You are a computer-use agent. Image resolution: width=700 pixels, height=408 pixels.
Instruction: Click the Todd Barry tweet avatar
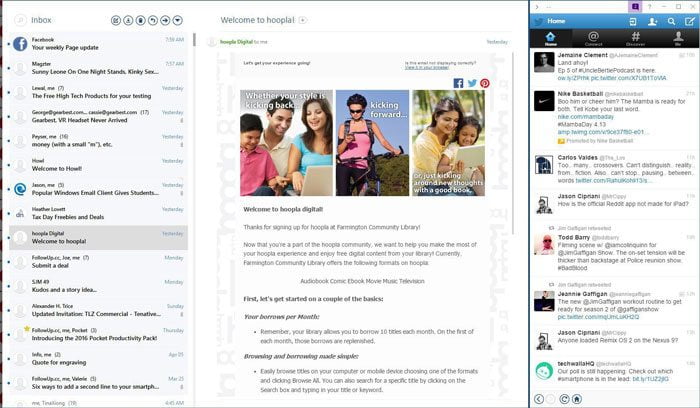(544, 245)
